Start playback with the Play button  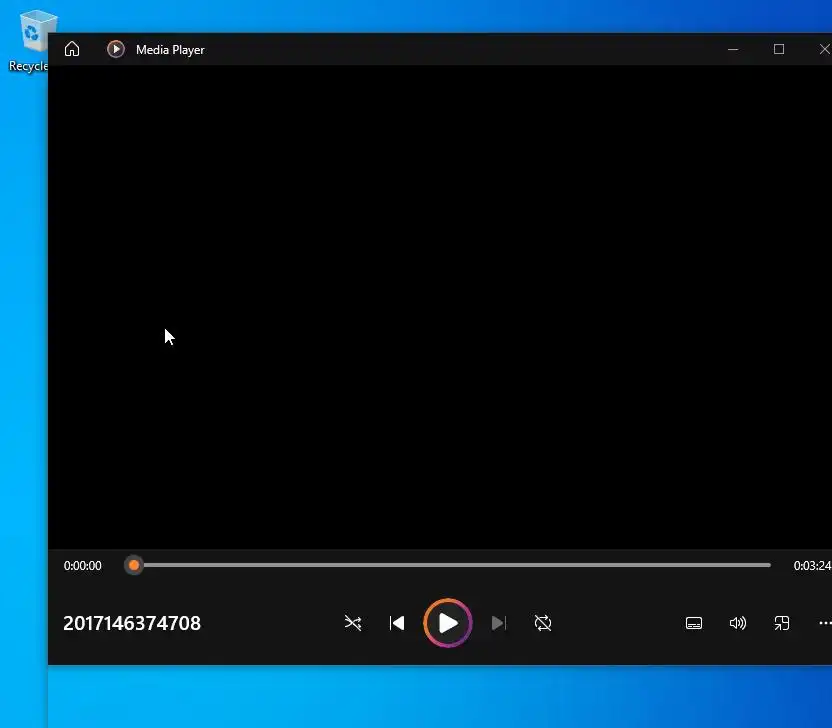[x=448, y=622]
